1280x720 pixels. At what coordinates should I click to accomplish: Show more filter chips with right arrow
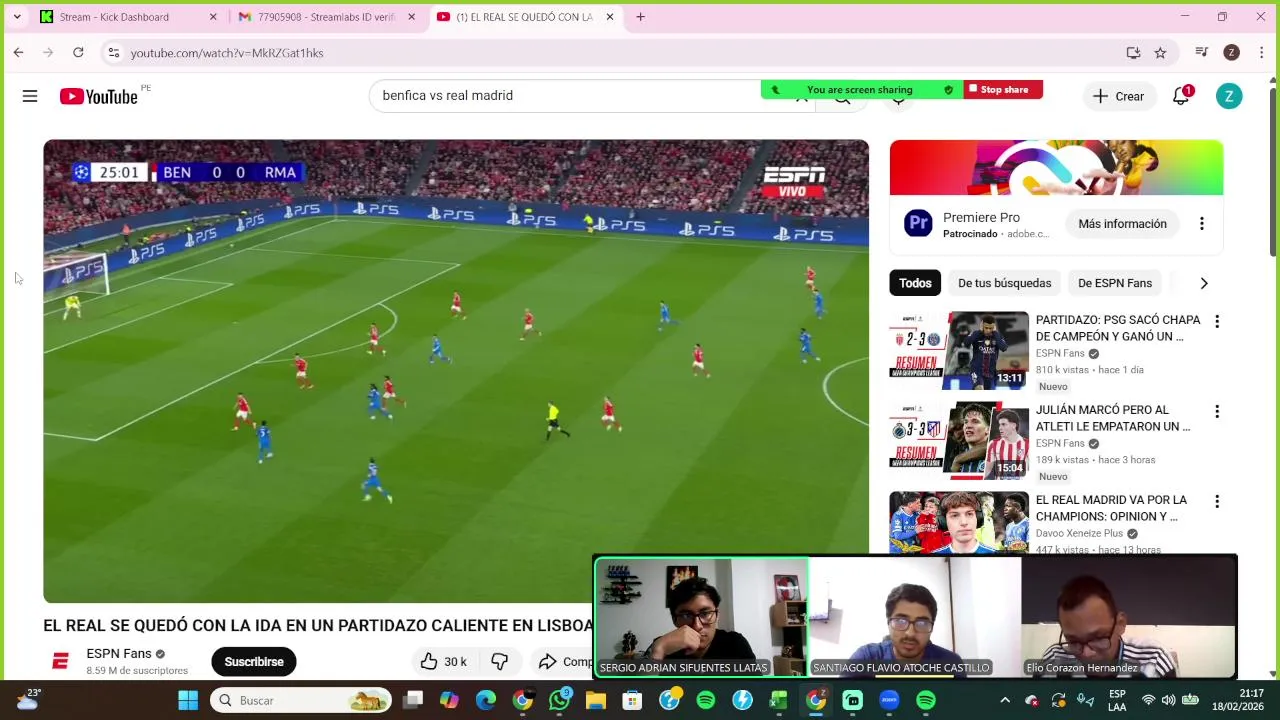1204,283
